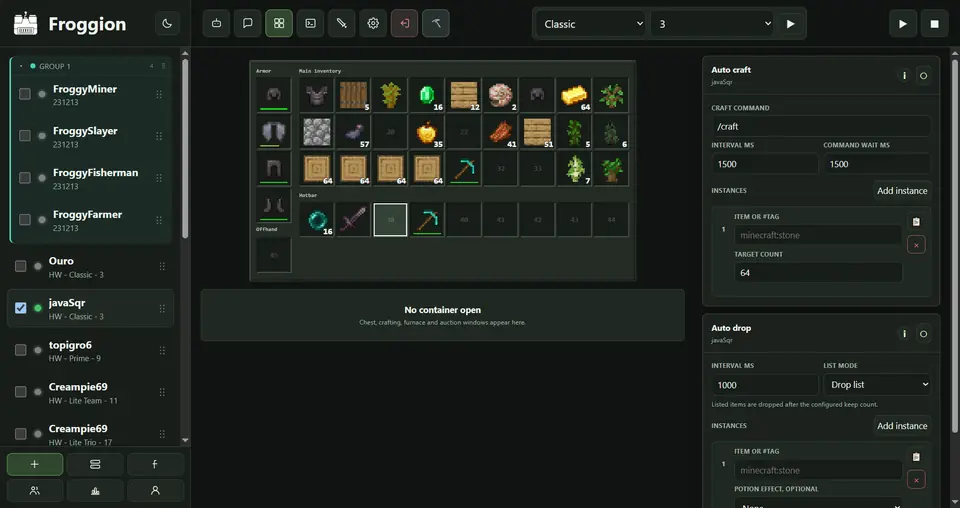Screen dimensions: 960x508
Task: Check the FroggyFisherman checkbox
Action: click(x=24, y=177)
